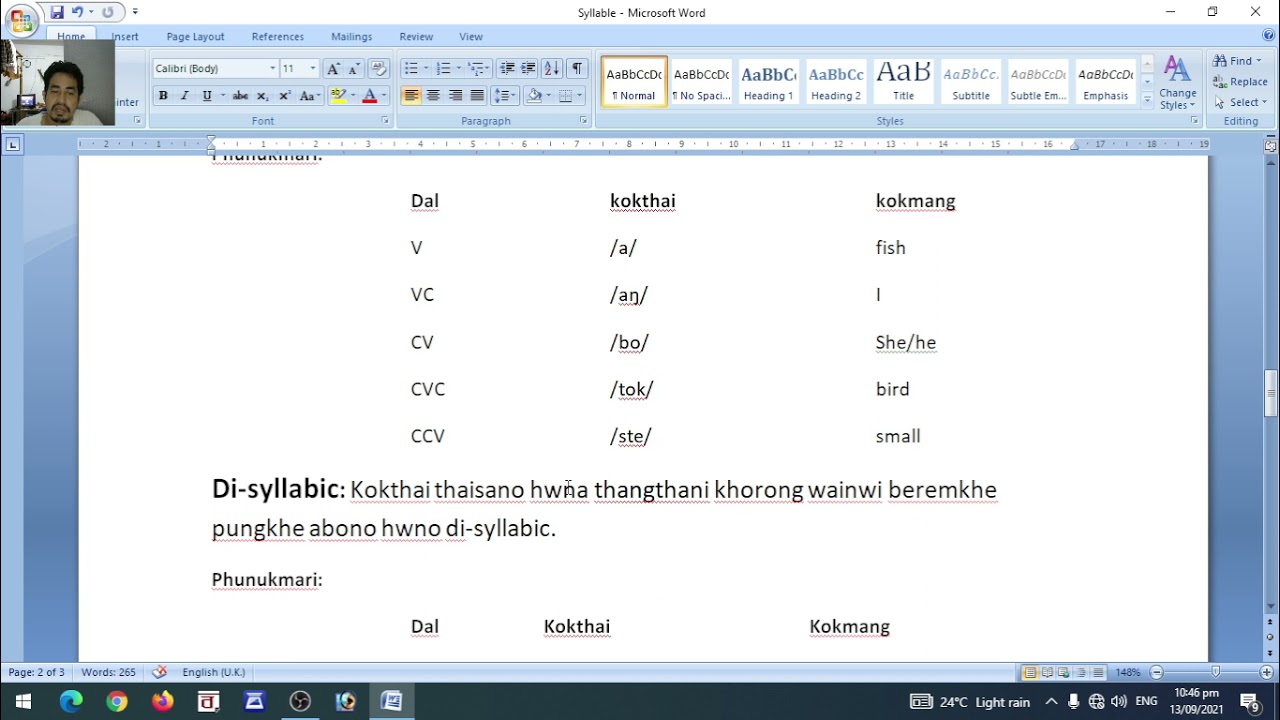The image size is (1280, 720).
Task: Toggle show paragraph marks
Action: (x=577, y=68)
